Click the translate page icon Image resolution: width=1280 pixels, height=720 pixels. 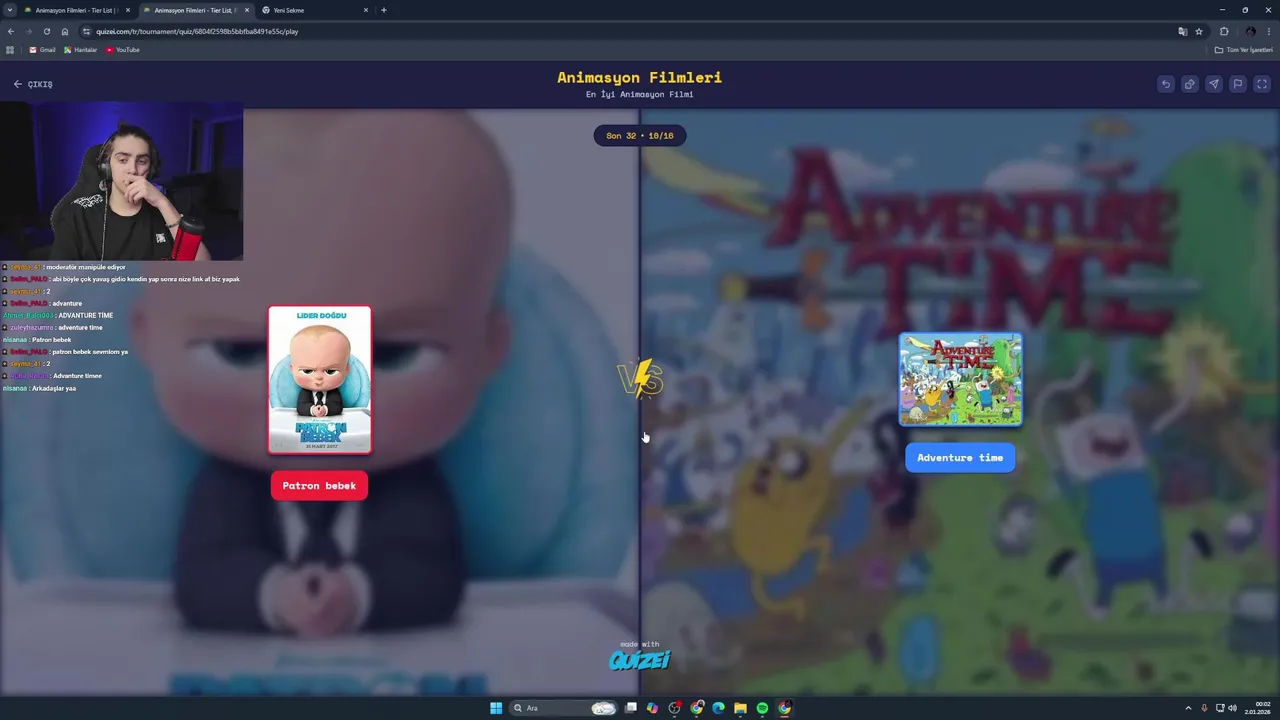click(x=1183, y=31)
